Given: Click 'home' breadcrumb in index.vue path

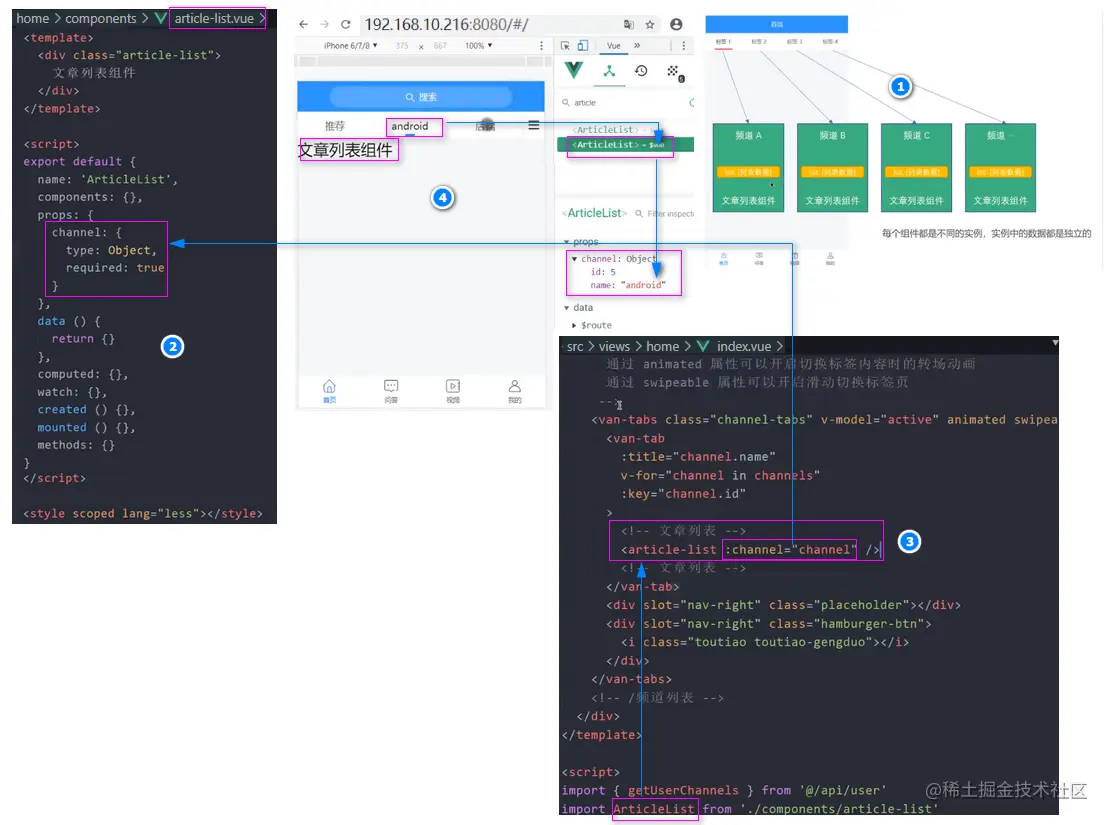Looking at the screenshot, I should pos(662,346).
